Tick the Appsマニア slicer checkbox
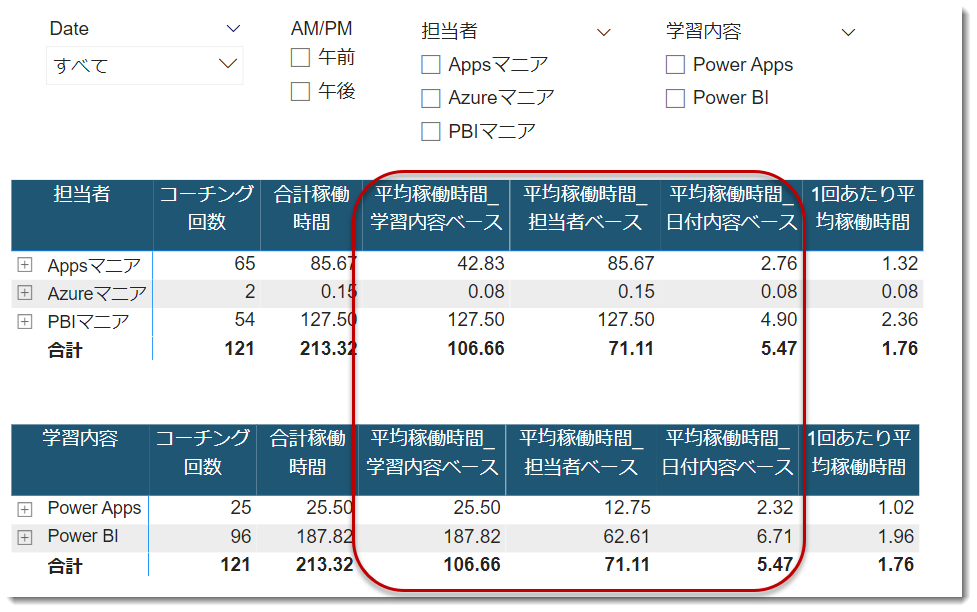This screenshot has width=977, height=612. [x=431, y=65]
